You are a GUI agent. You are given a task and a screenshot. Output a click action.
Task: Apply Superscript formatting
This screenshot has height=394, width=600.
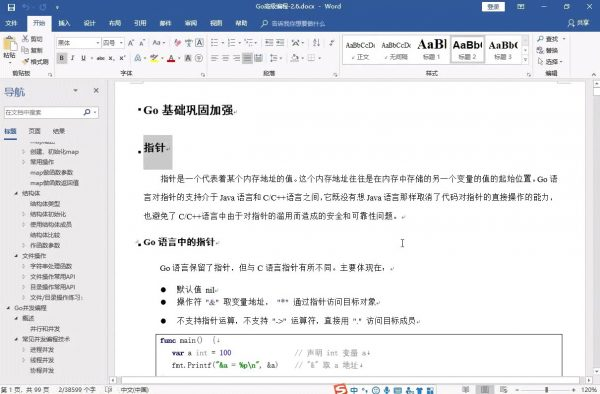122,58
